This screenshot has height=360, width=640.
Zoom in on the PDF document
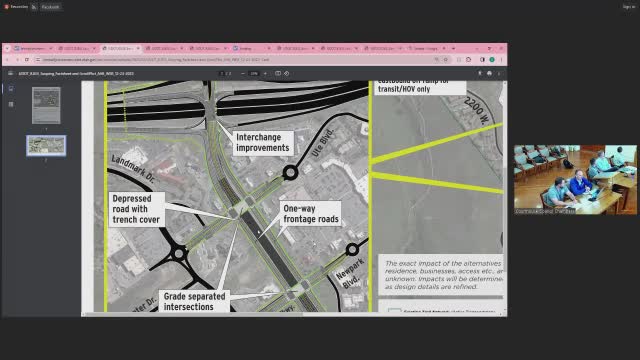tap(265, 73)
